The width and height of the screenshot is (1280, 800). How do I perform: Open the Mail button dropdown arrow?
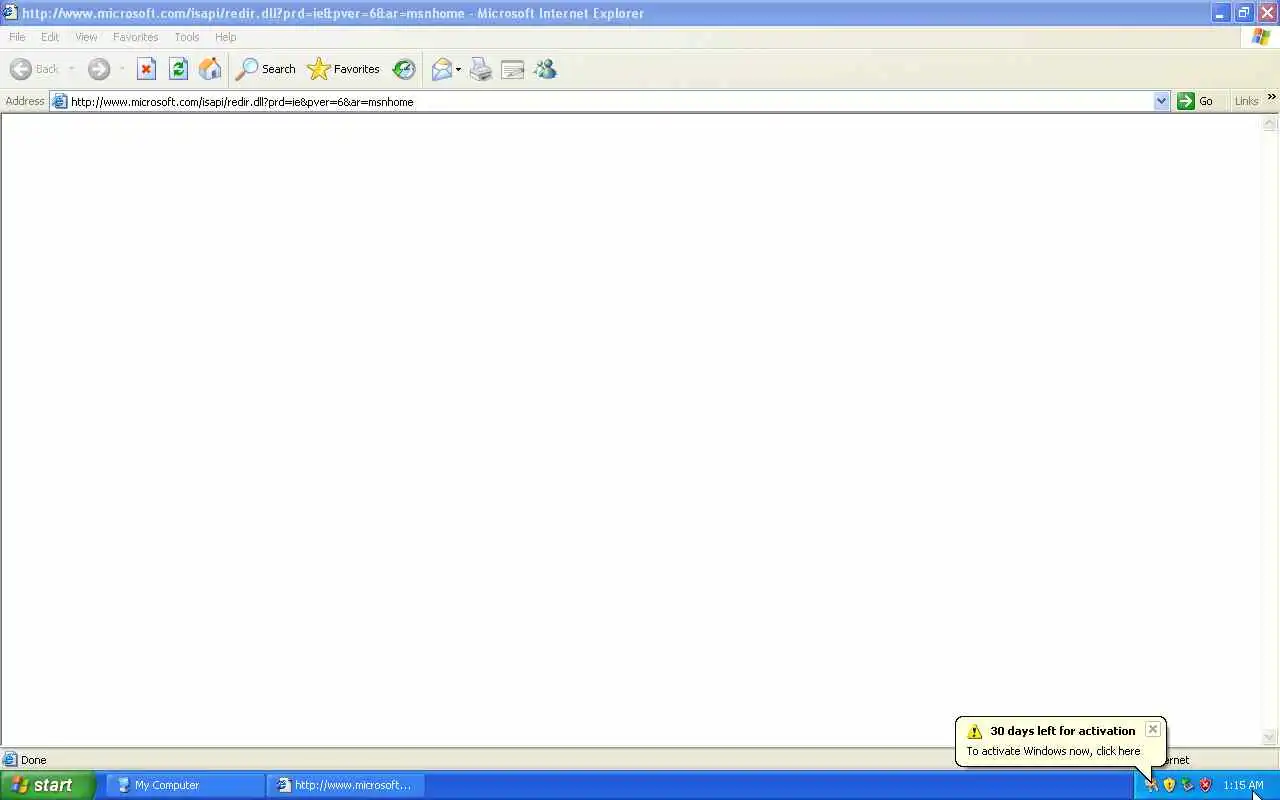pyautogui.click(x=458, y=69)
